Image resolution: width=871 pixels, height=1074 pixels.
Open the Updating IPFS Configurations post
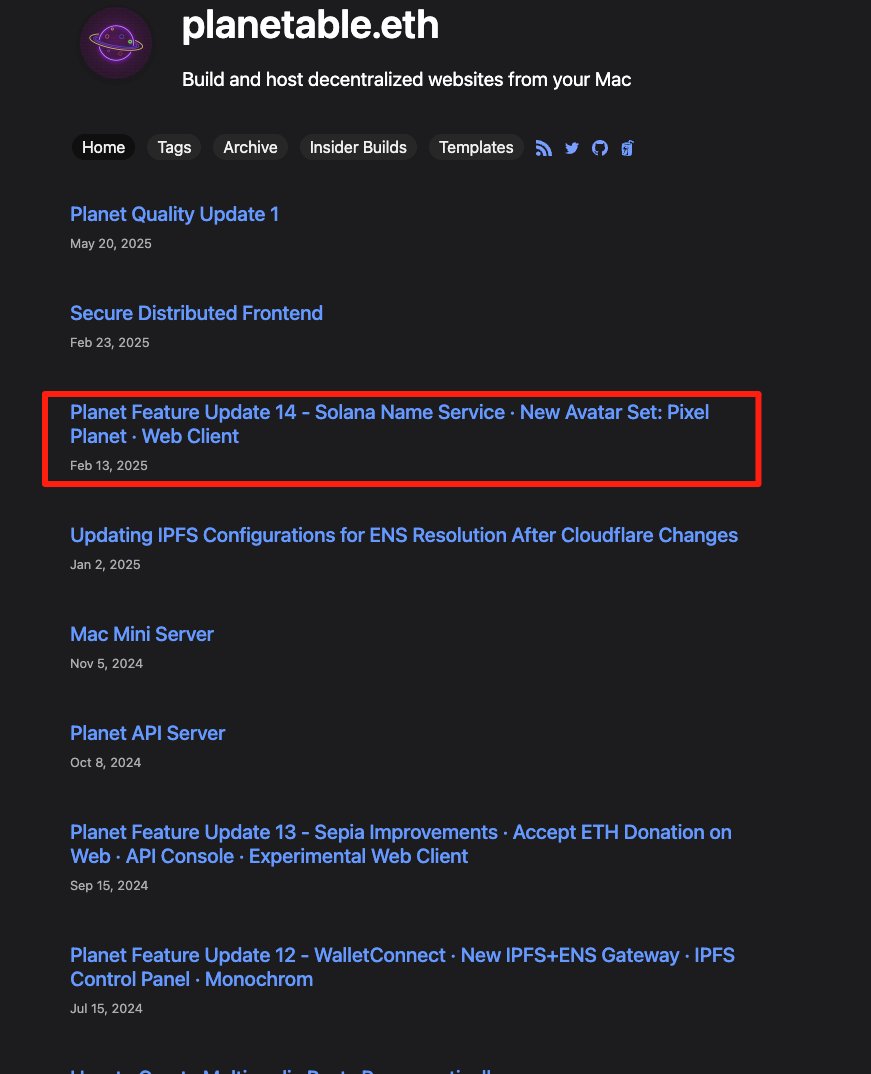coord(404,535)
